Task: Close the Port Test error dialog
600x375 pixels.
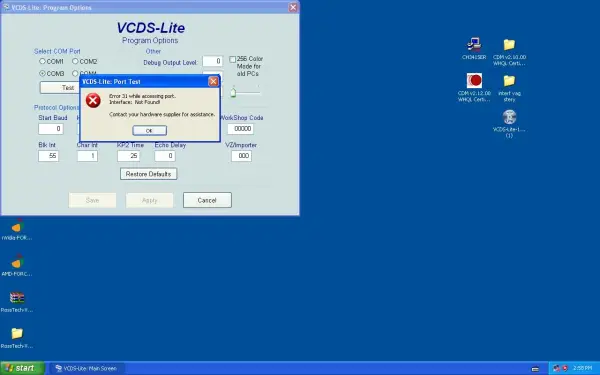Action: click(213, 81)
